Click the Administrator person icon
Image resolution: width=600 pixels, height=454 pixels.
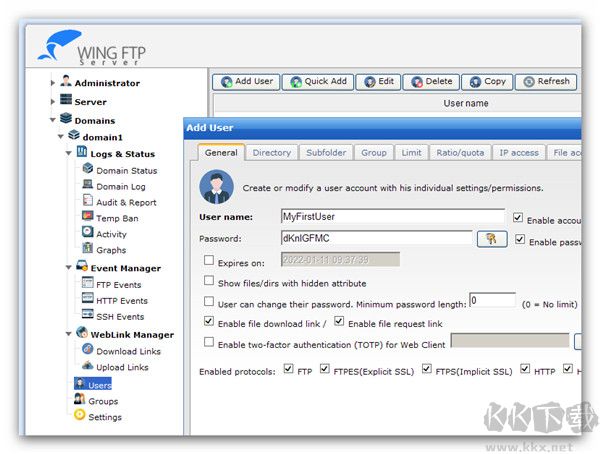[66, 81]
